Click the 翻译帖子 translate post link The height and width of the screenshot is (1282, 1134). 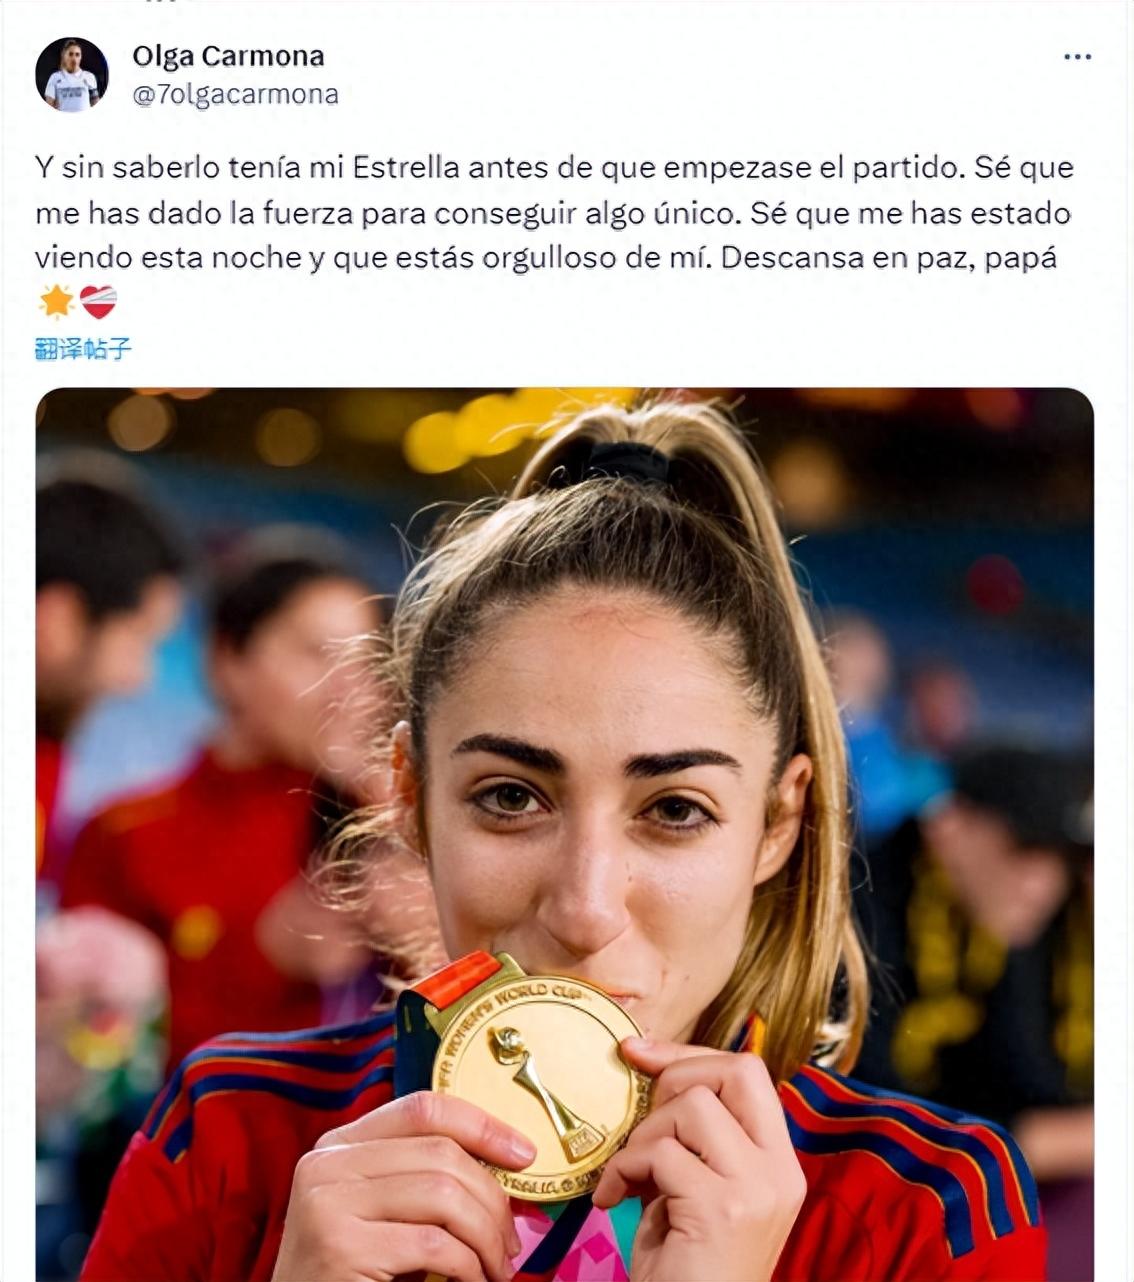point(83,348)
